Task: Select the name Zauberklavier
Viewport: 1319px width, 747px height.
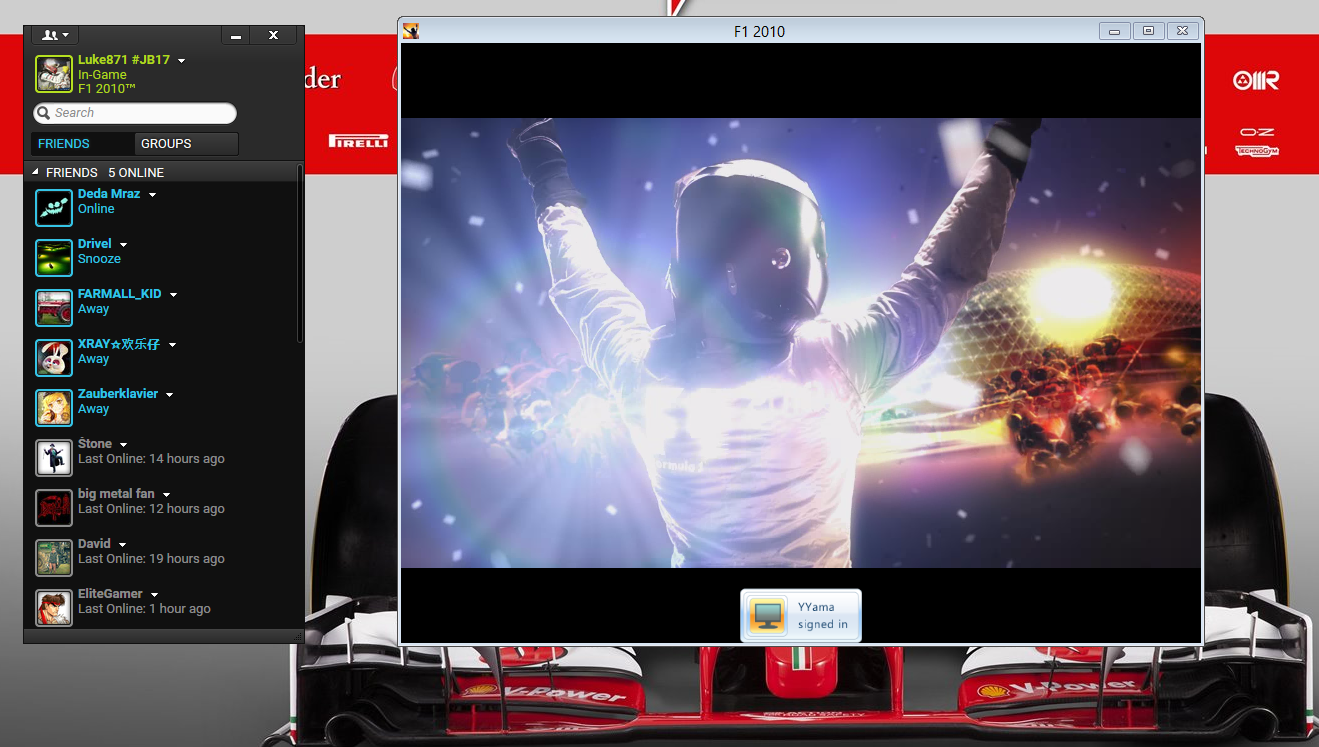Action: [118, 394]
